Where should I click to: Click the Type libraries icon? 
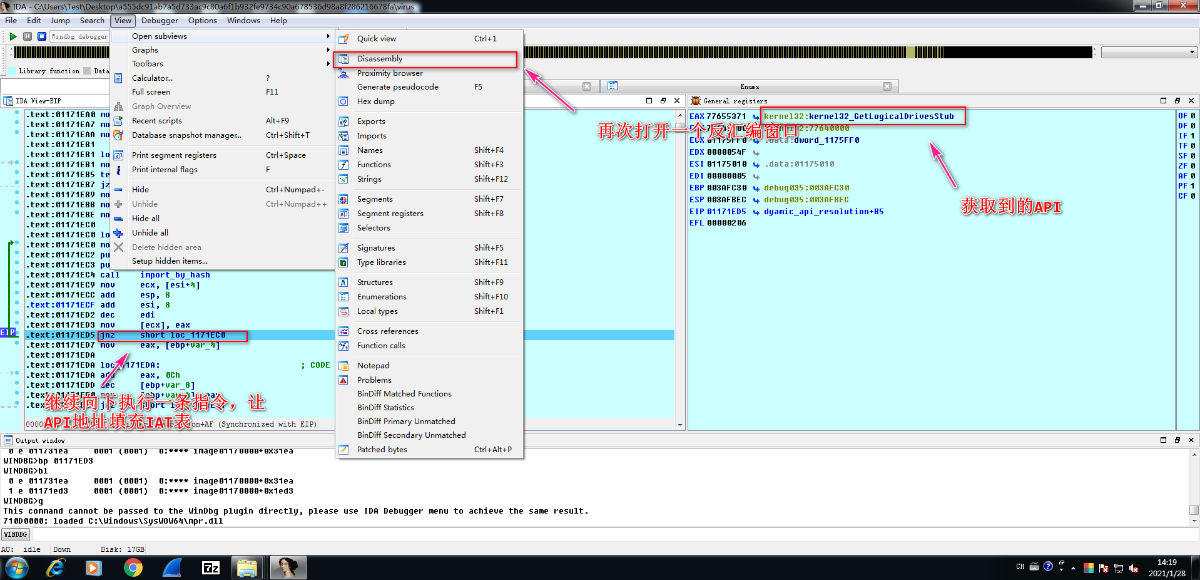pos(343,262)
